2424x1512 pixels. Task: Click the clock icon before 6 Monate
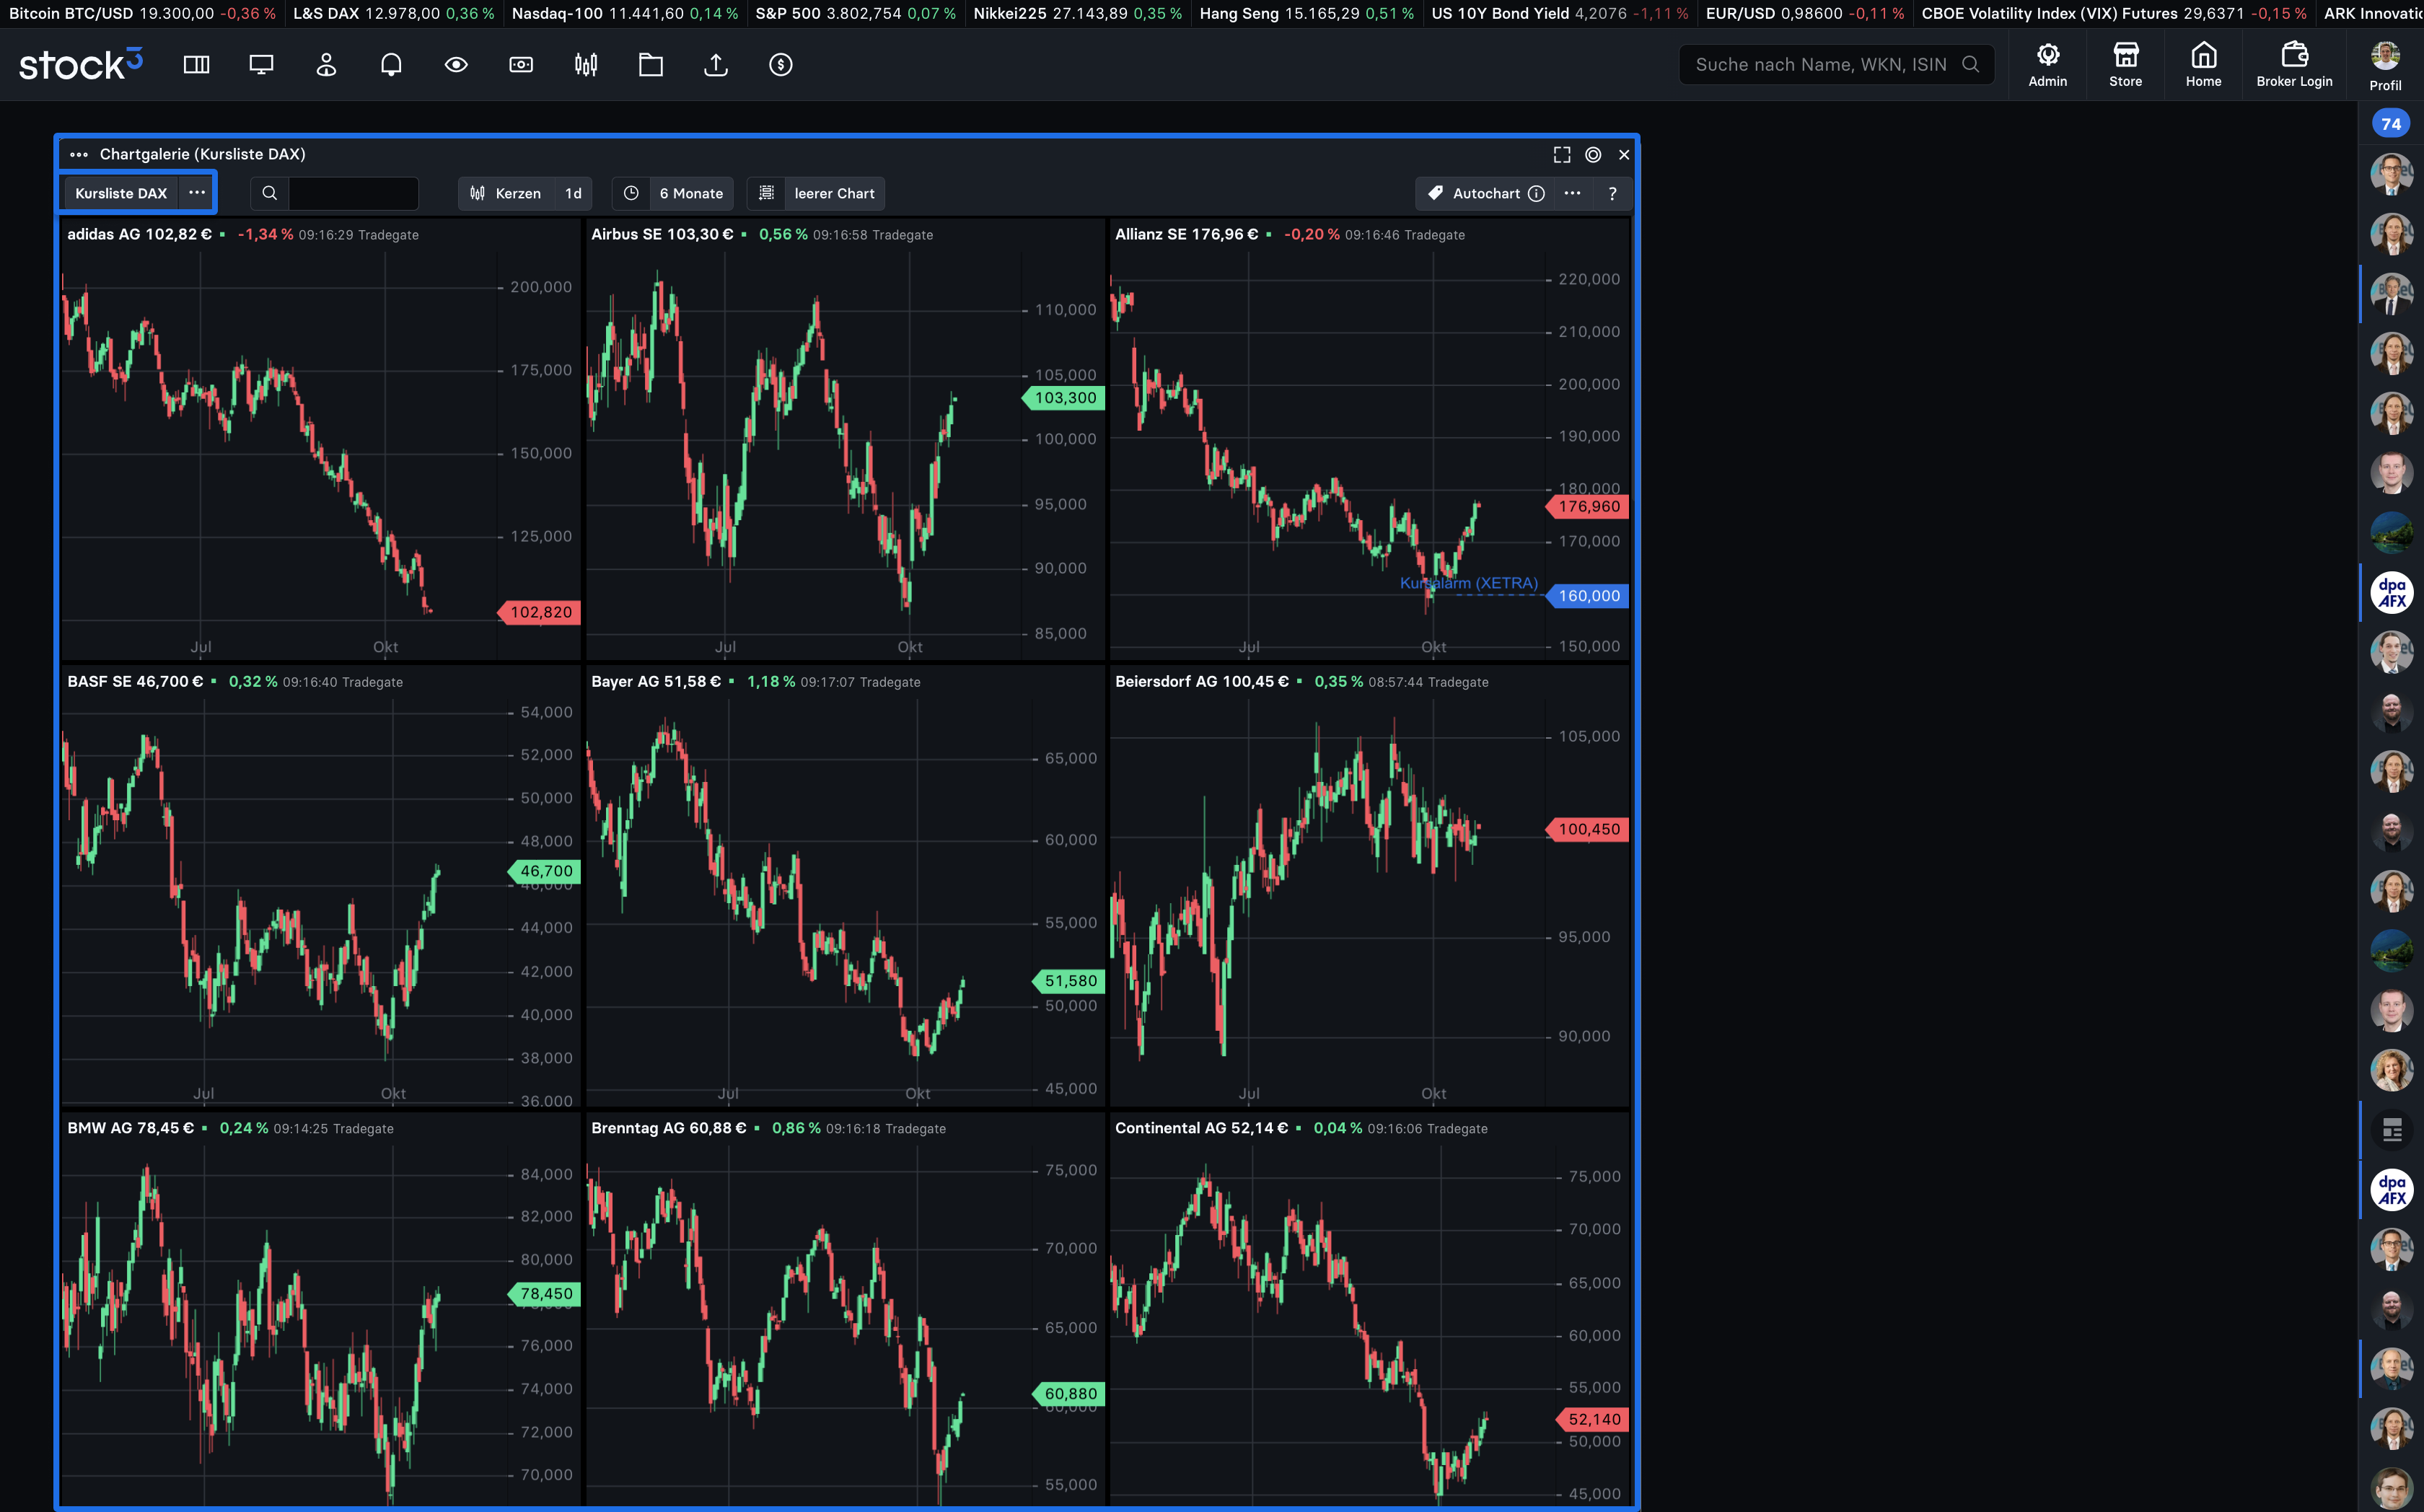pyautogui.click(x=631, y=193)
